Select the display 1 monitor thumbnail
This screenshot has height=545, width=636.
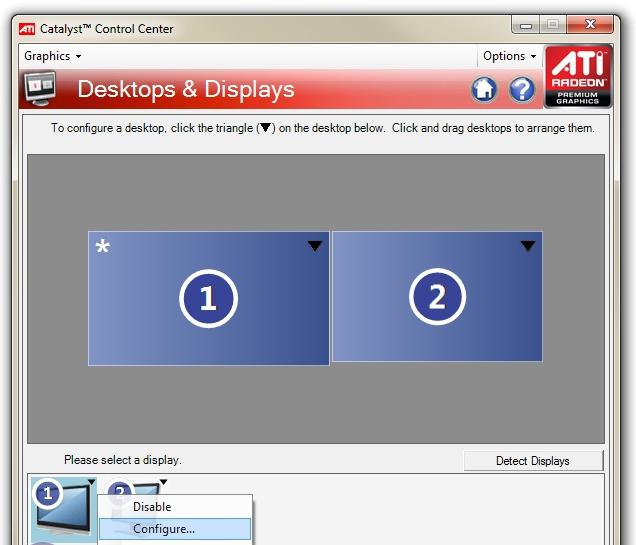(64, 511)
